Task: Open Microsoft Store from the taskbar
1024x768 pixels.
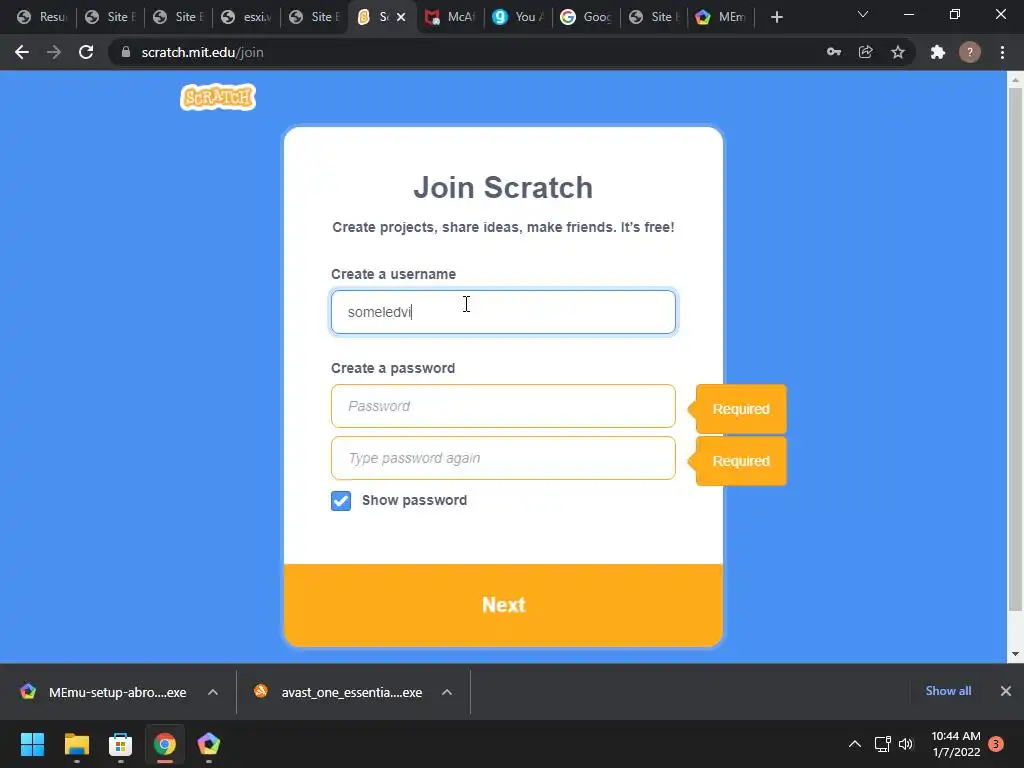Action: pos(120,744)
